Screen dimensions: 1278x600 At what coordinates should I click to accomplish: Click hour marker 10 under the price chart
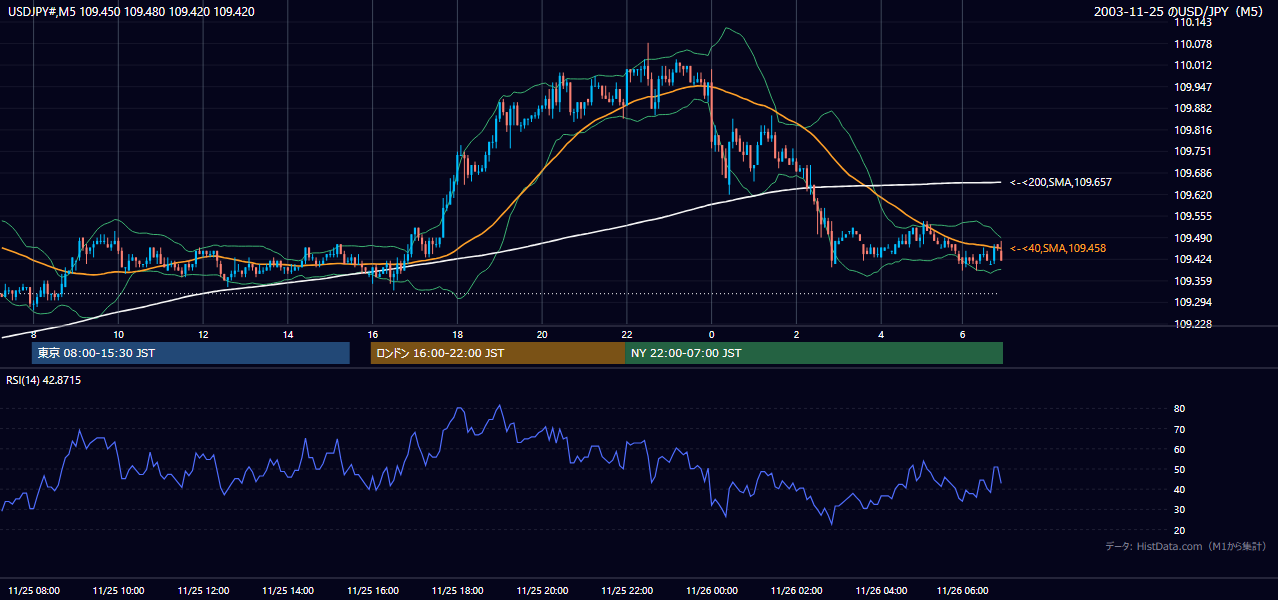(x=118, y=334)
